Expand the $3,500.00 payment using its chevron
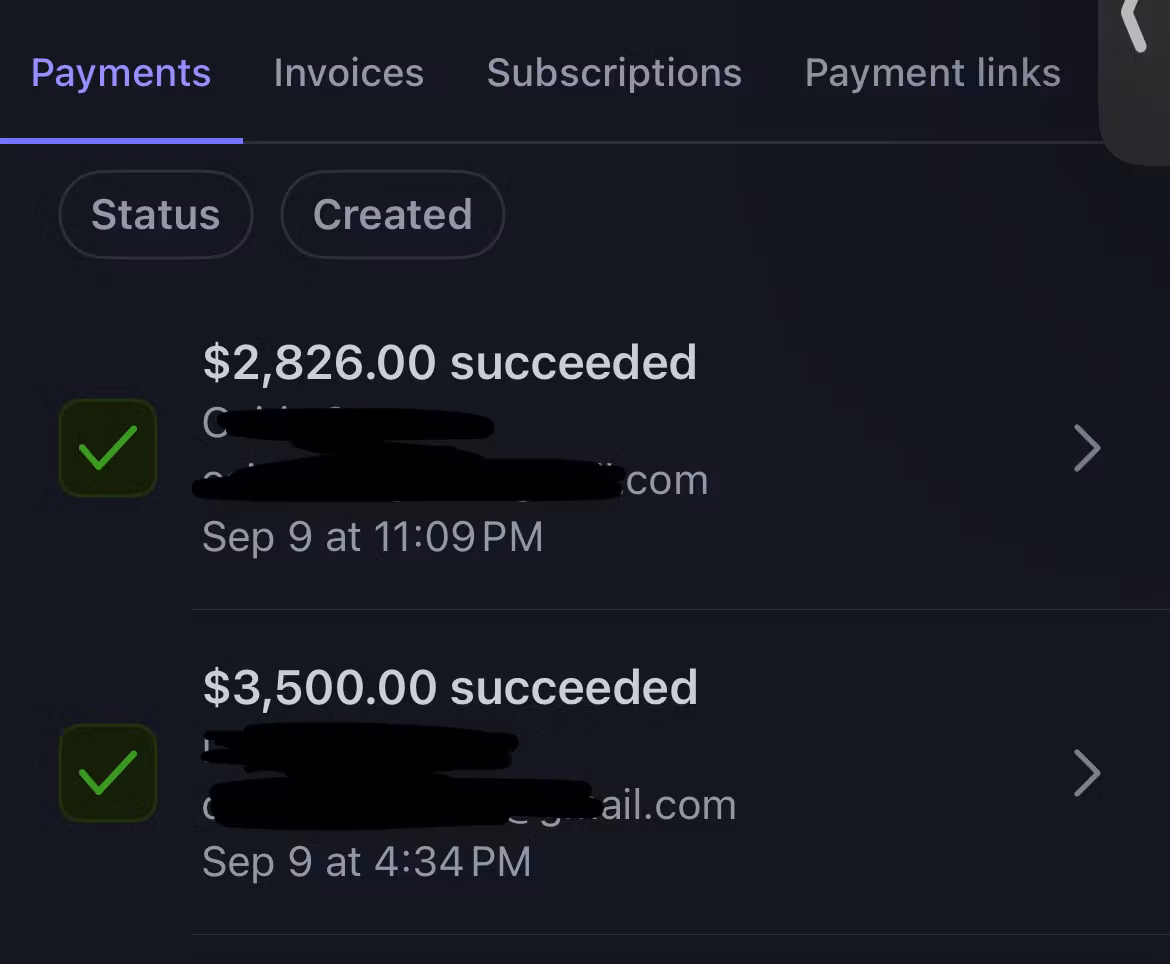Screen dimensions: 1170x964 [1087, 773]
